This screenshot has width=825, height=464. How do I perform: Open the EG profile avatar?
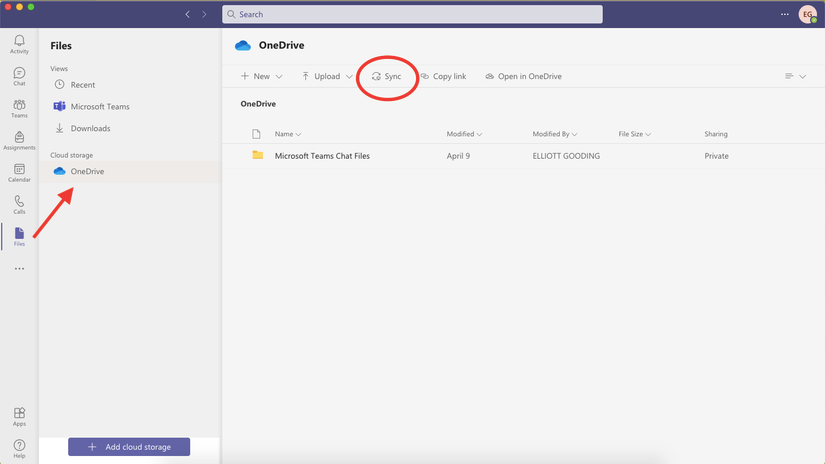click(x=808, y=14)
